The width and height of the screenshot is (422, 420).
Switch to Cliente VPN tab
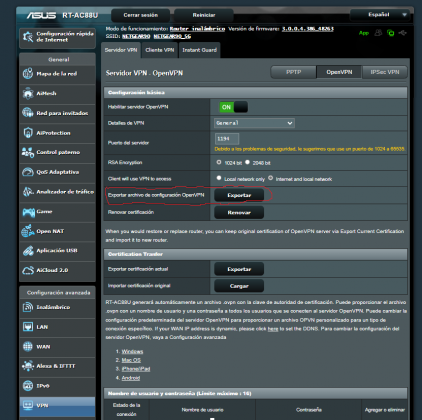pyautogui.click(x=160, y=50)
